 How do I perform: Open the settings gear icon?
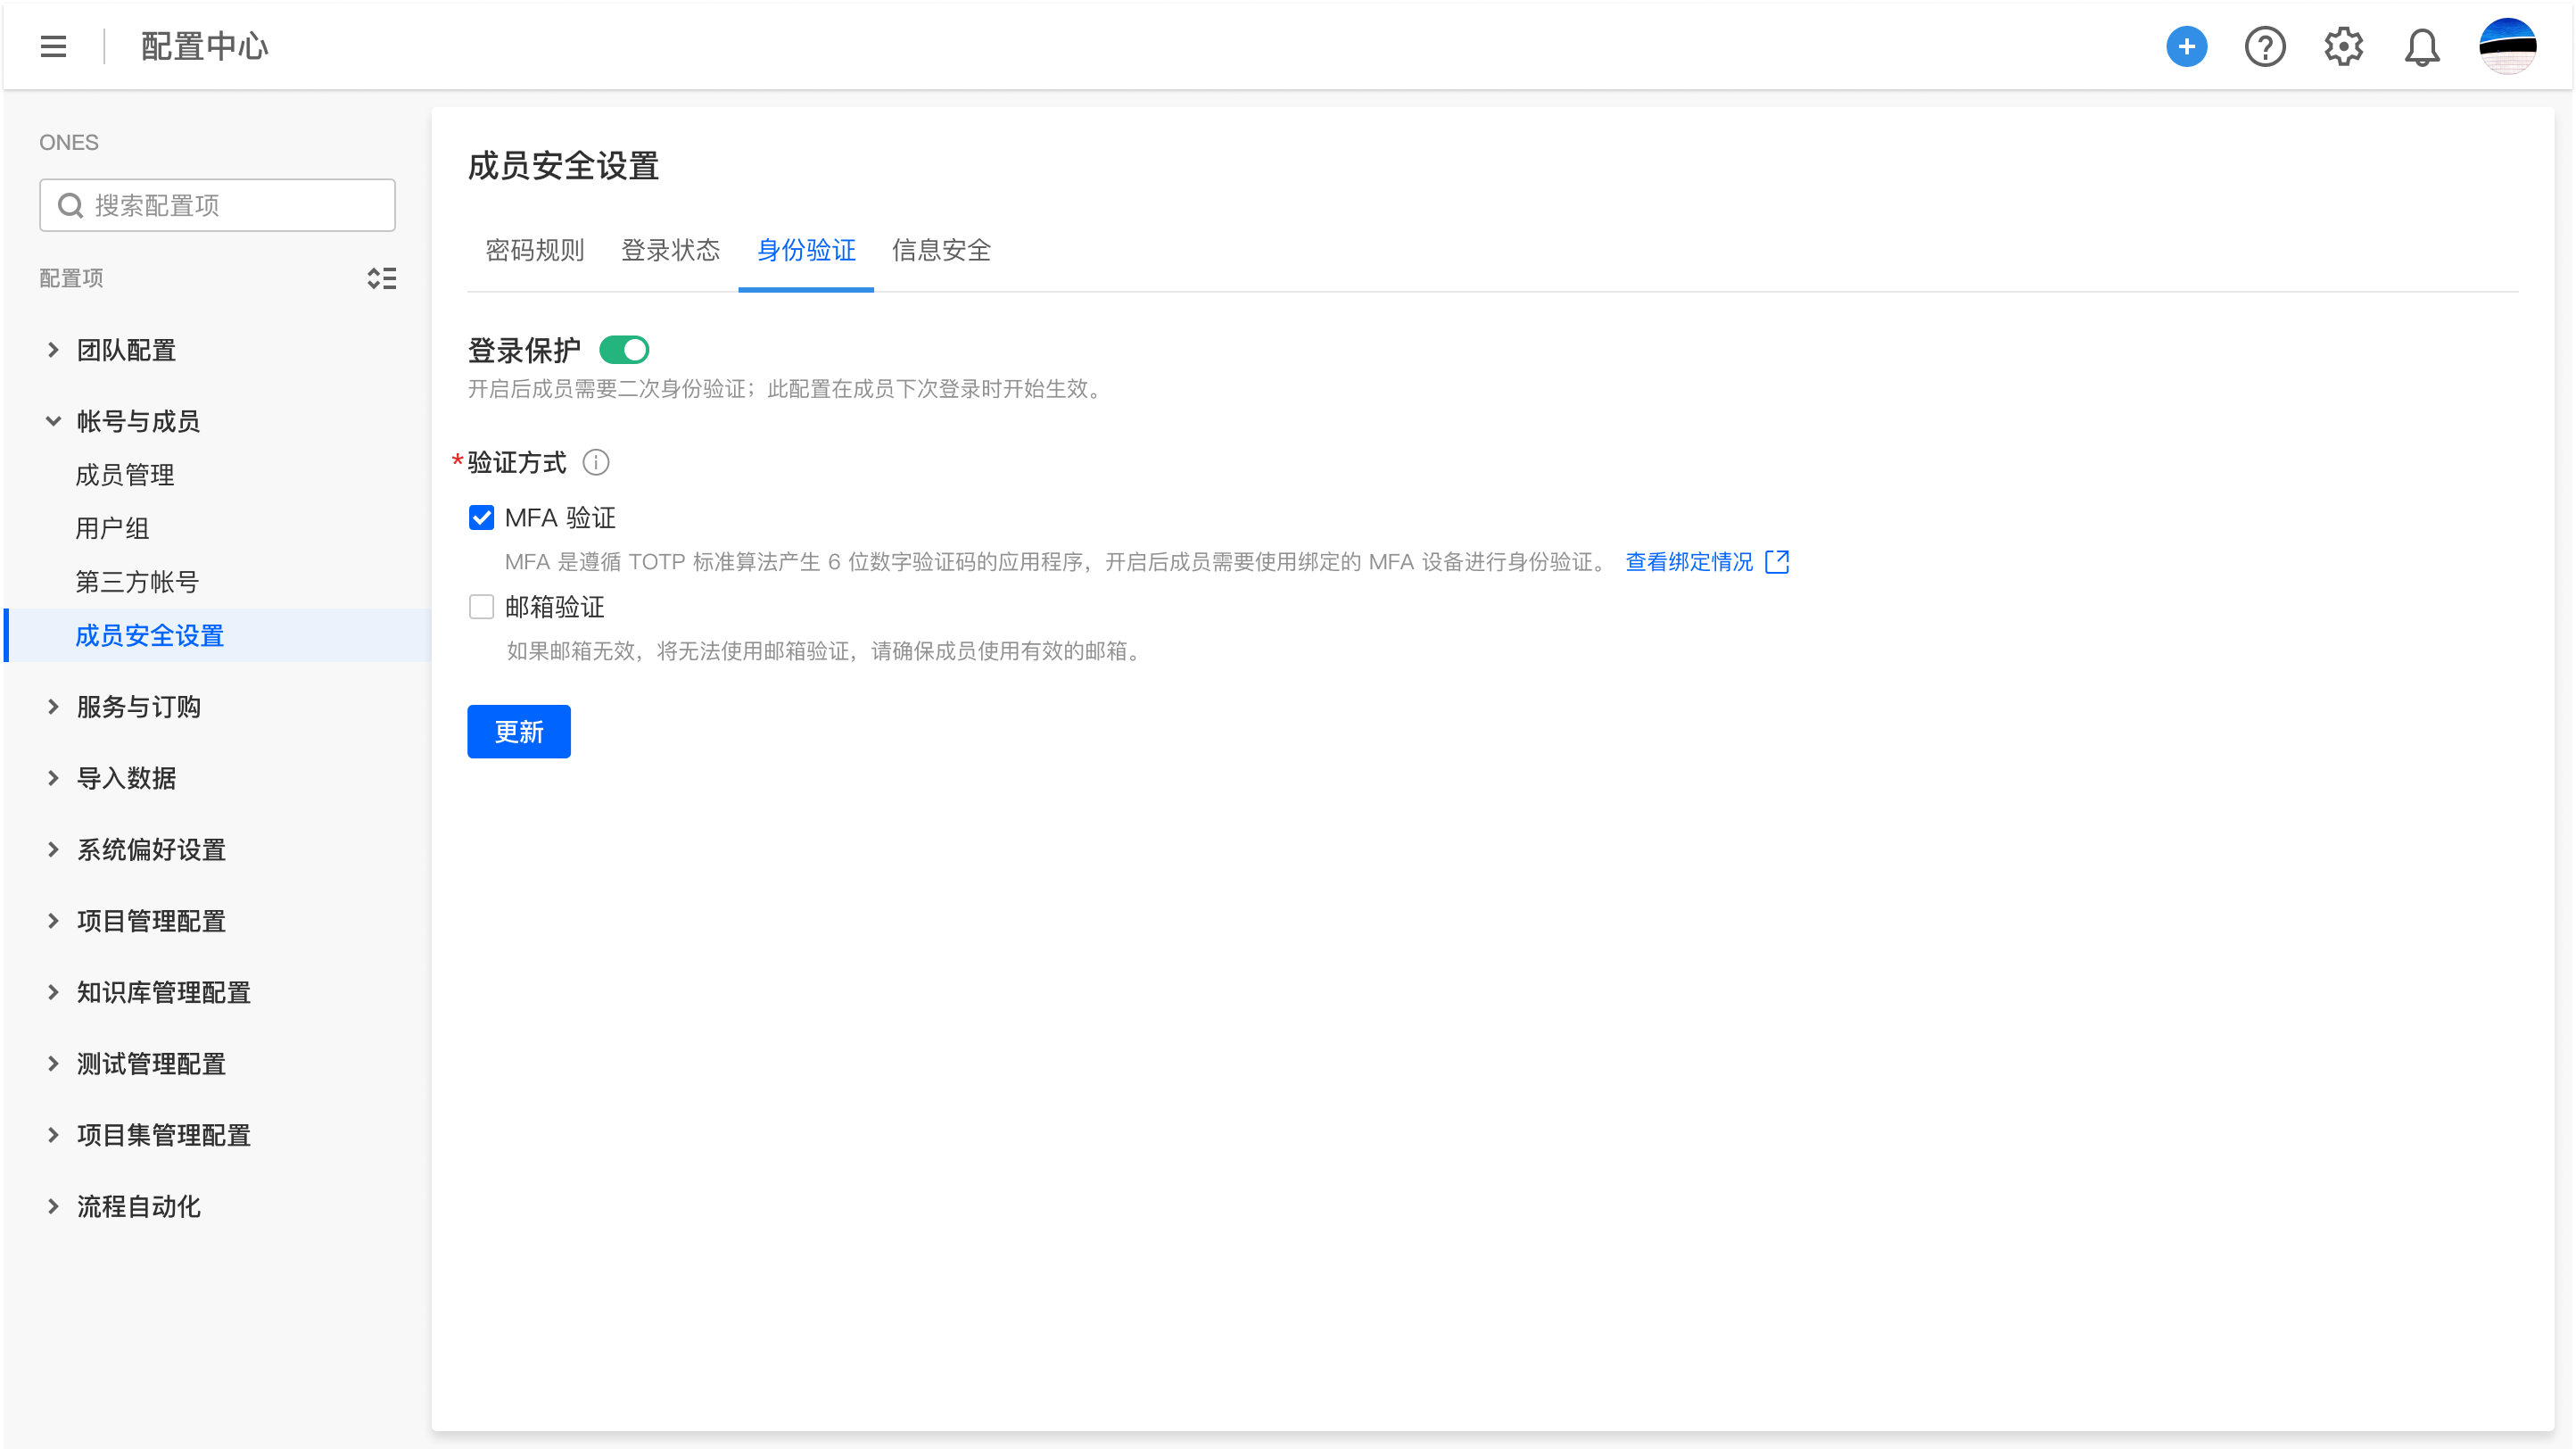coord(2343,46)
